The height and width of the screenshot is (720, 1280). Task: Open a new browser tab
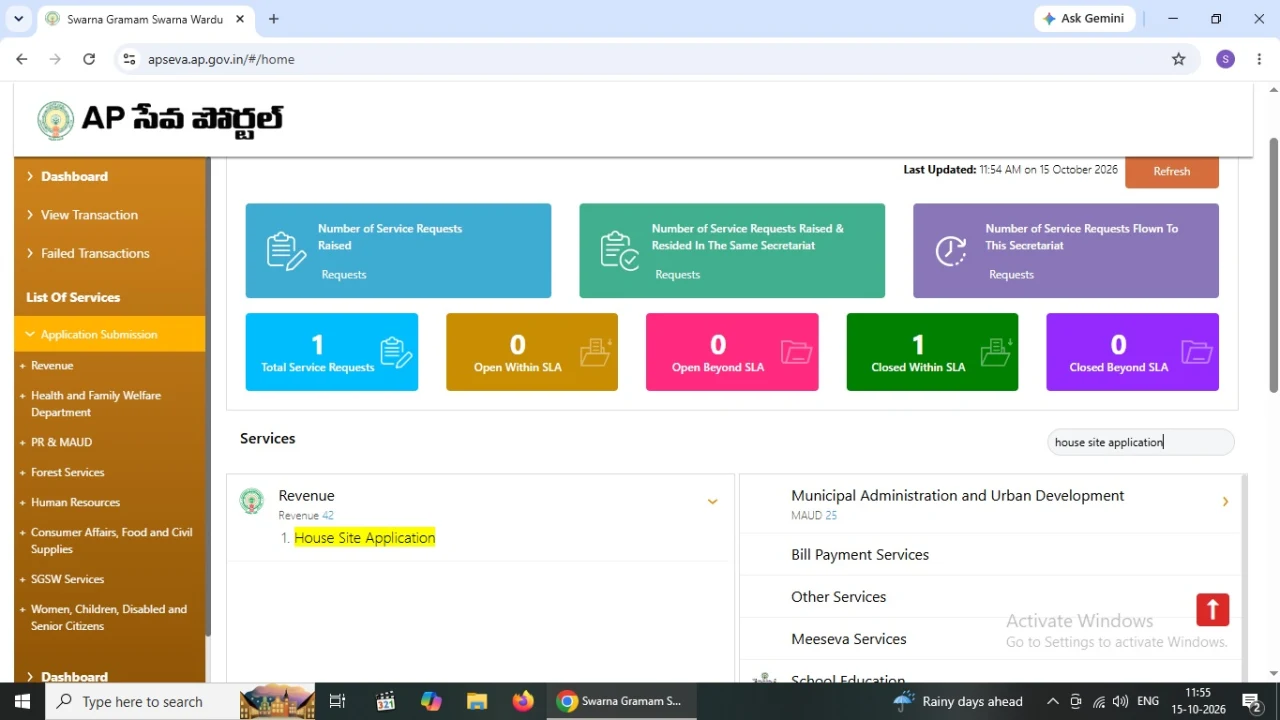coord(274,19)
